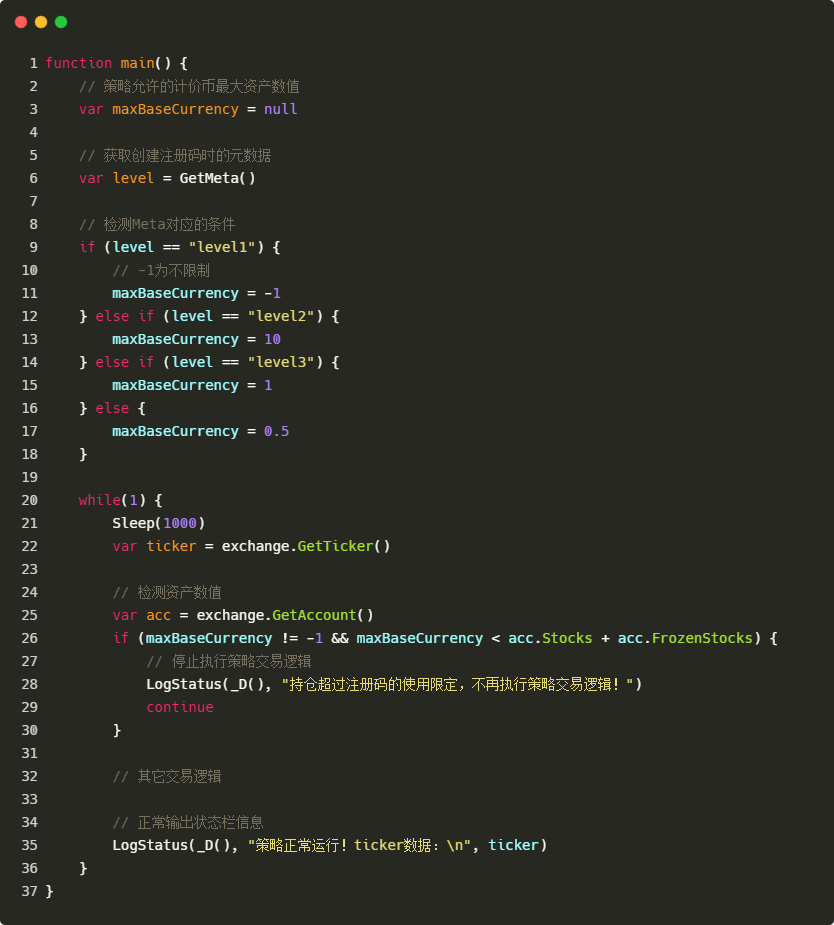The height and width of the screenshot is (925, 834).
Task: Click comment '获取创建注册码时的元数据'
Action: click(187, 155)
